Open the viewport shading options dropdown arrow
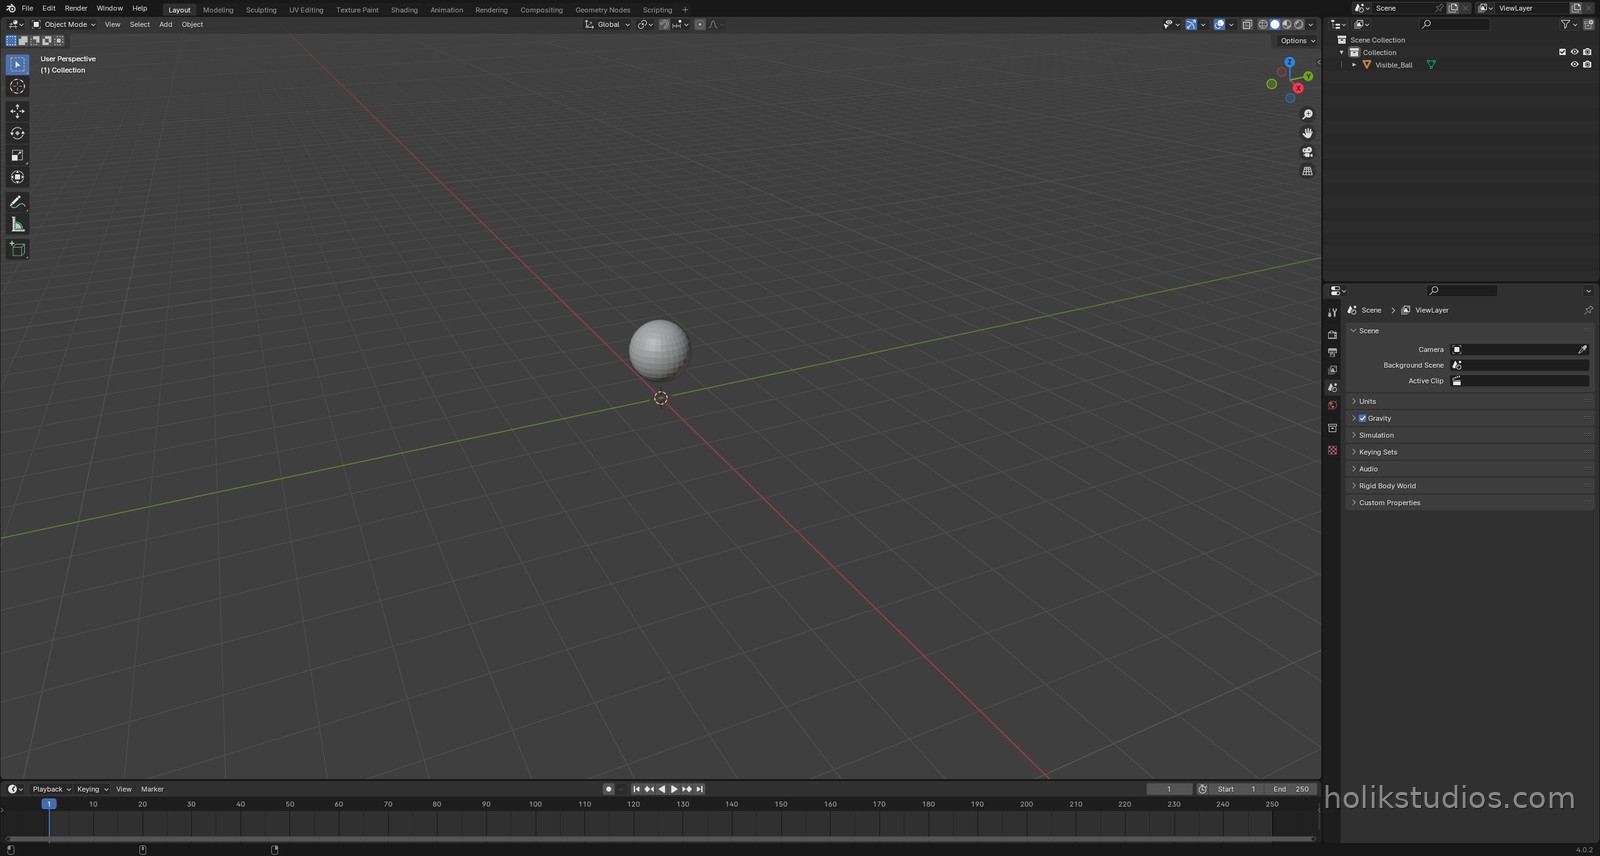 1311,24
